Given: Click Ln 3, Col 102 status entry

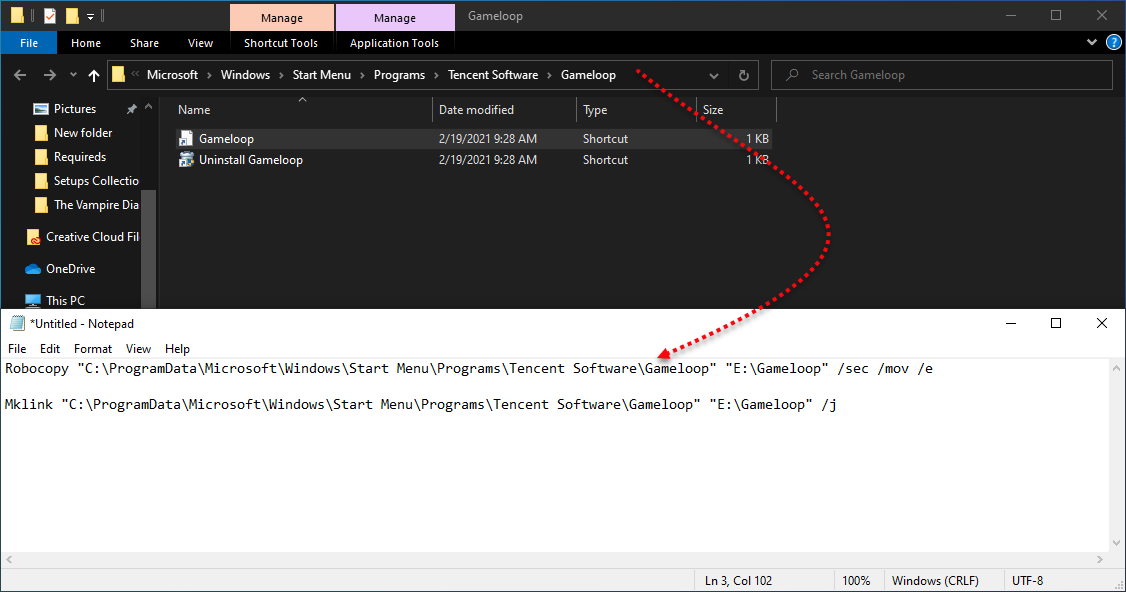Looking at the screenshot, I should [x=738, y=581].
